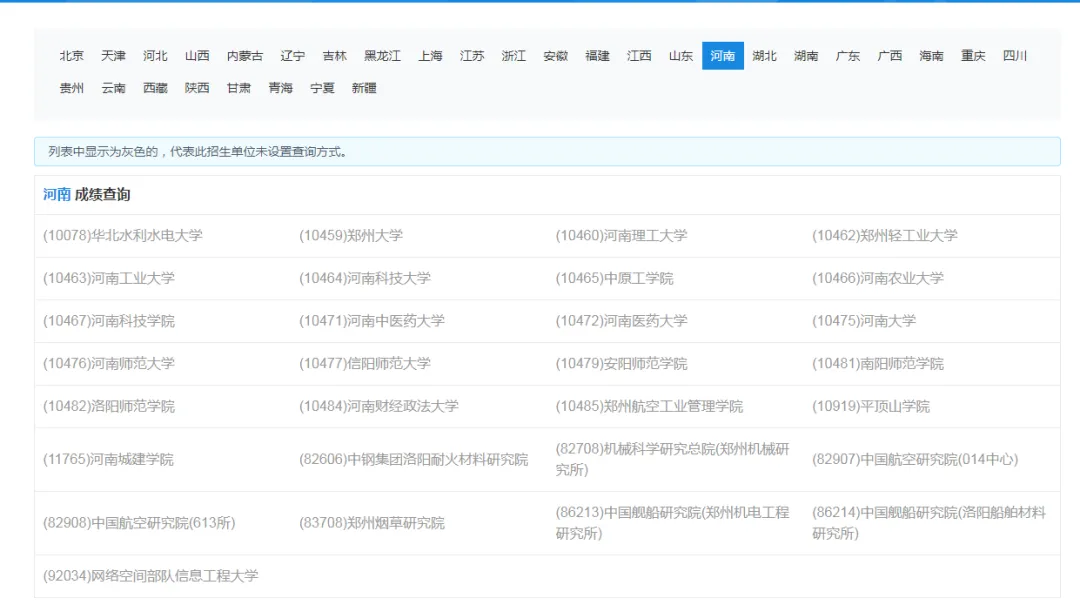Open (83708)郑州烟草研究院

(372, 523)
